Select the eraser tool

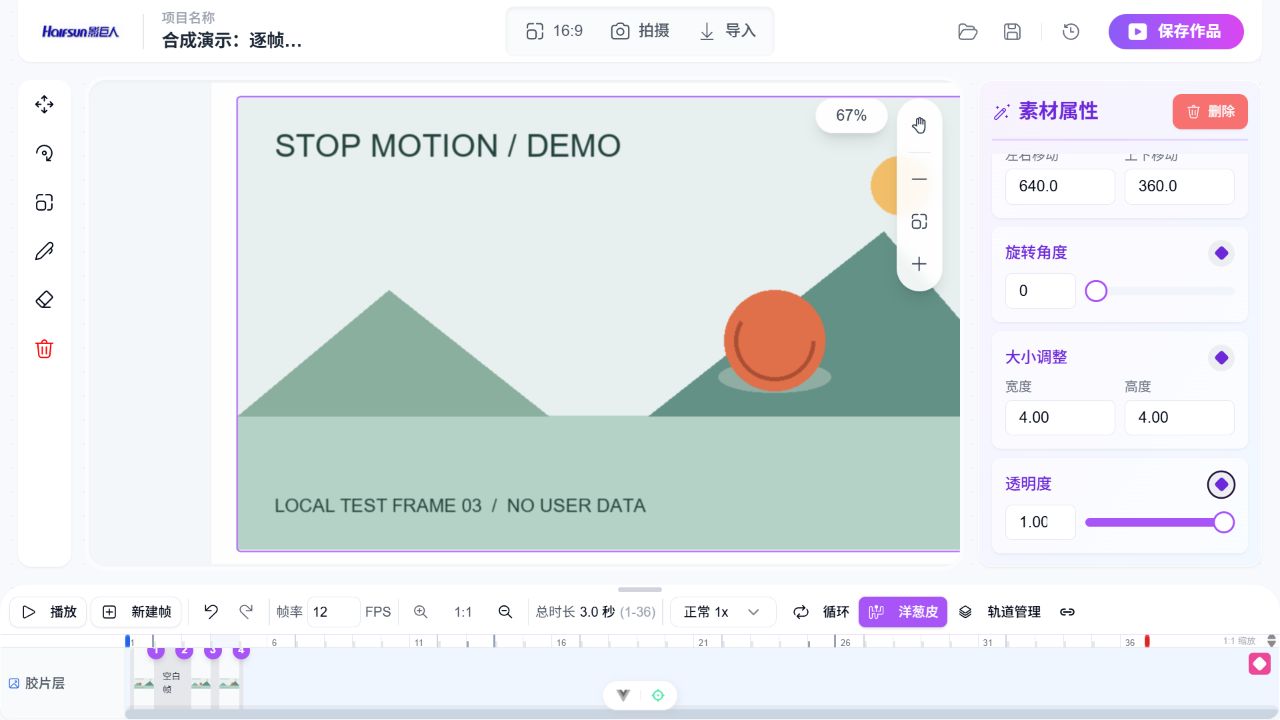(44, 300)
